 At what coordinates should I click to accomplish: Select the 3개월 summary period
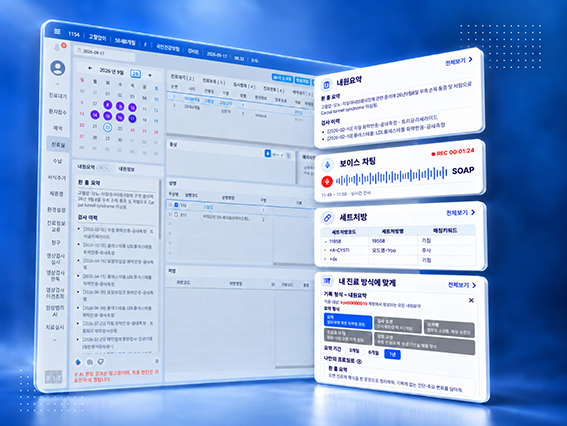[x=354, y=351]
